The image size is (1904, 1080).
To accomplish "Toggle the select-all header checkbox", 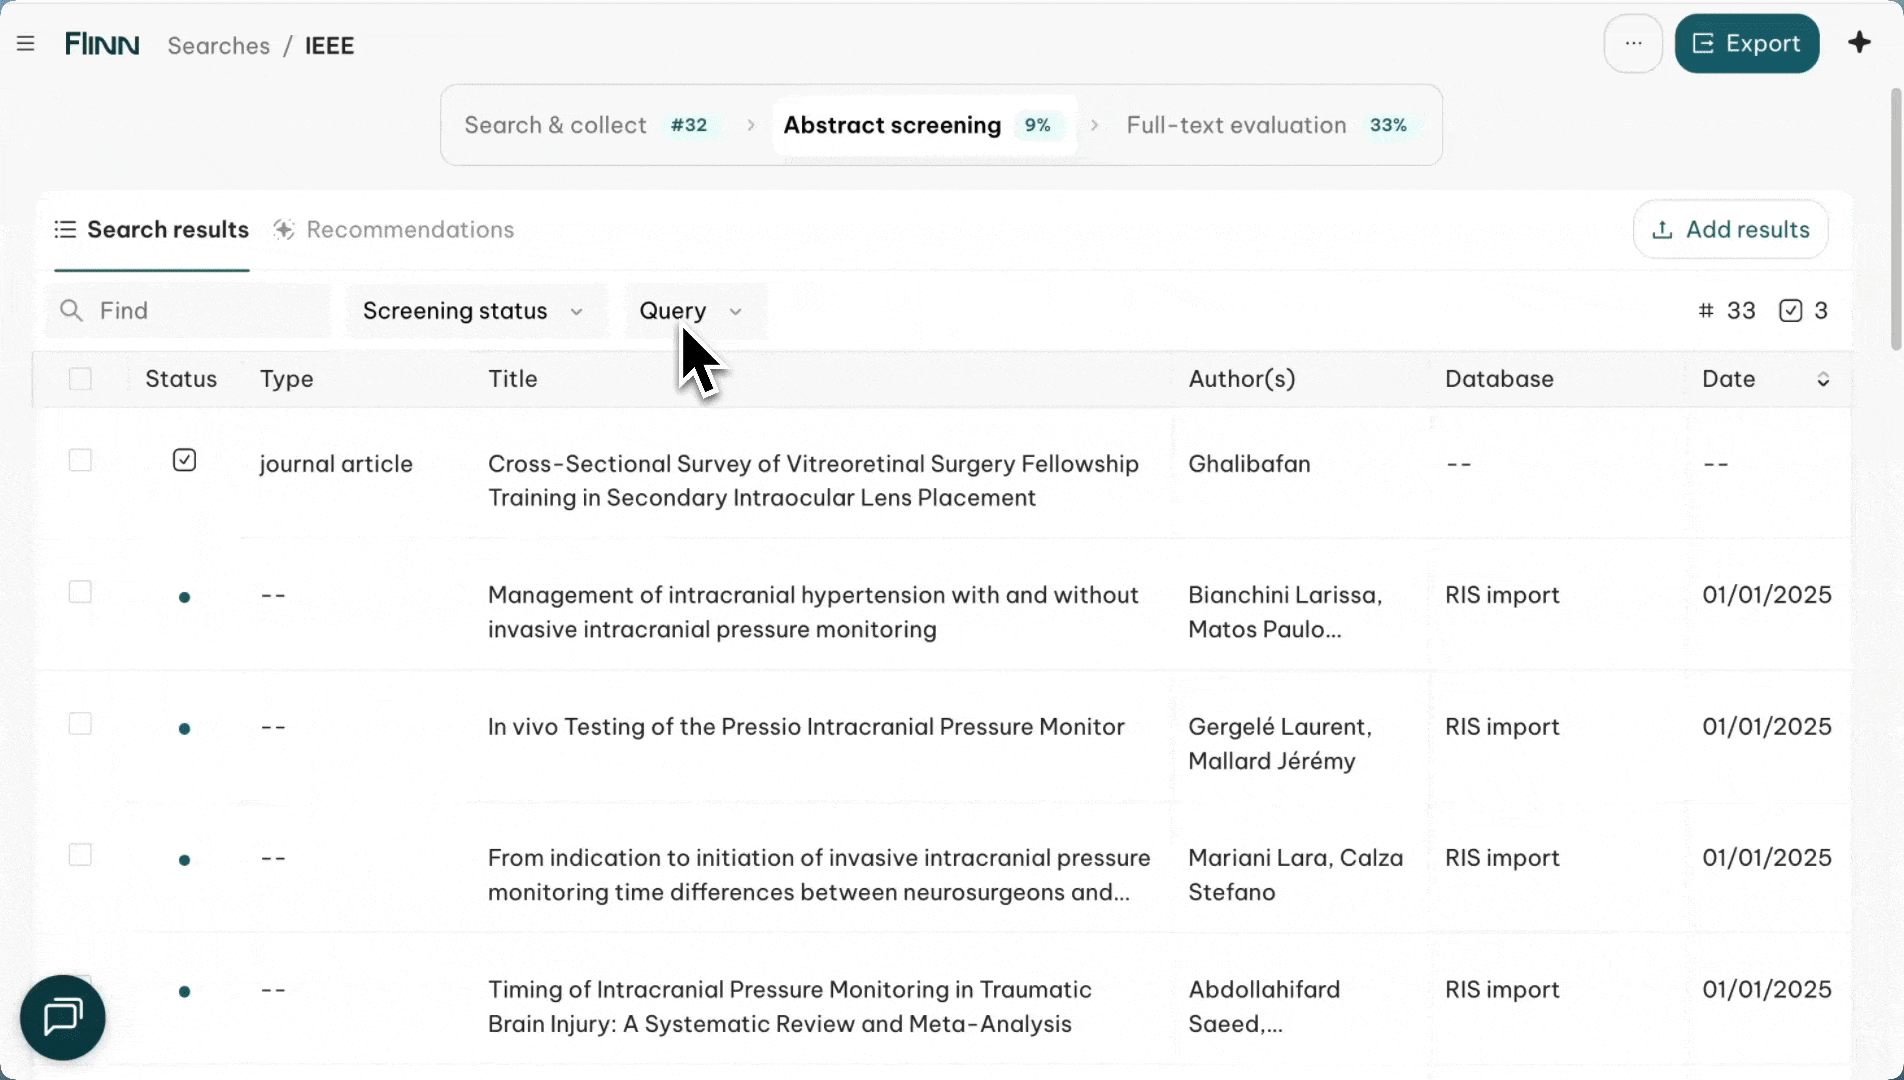I will (x=80, y=379).
